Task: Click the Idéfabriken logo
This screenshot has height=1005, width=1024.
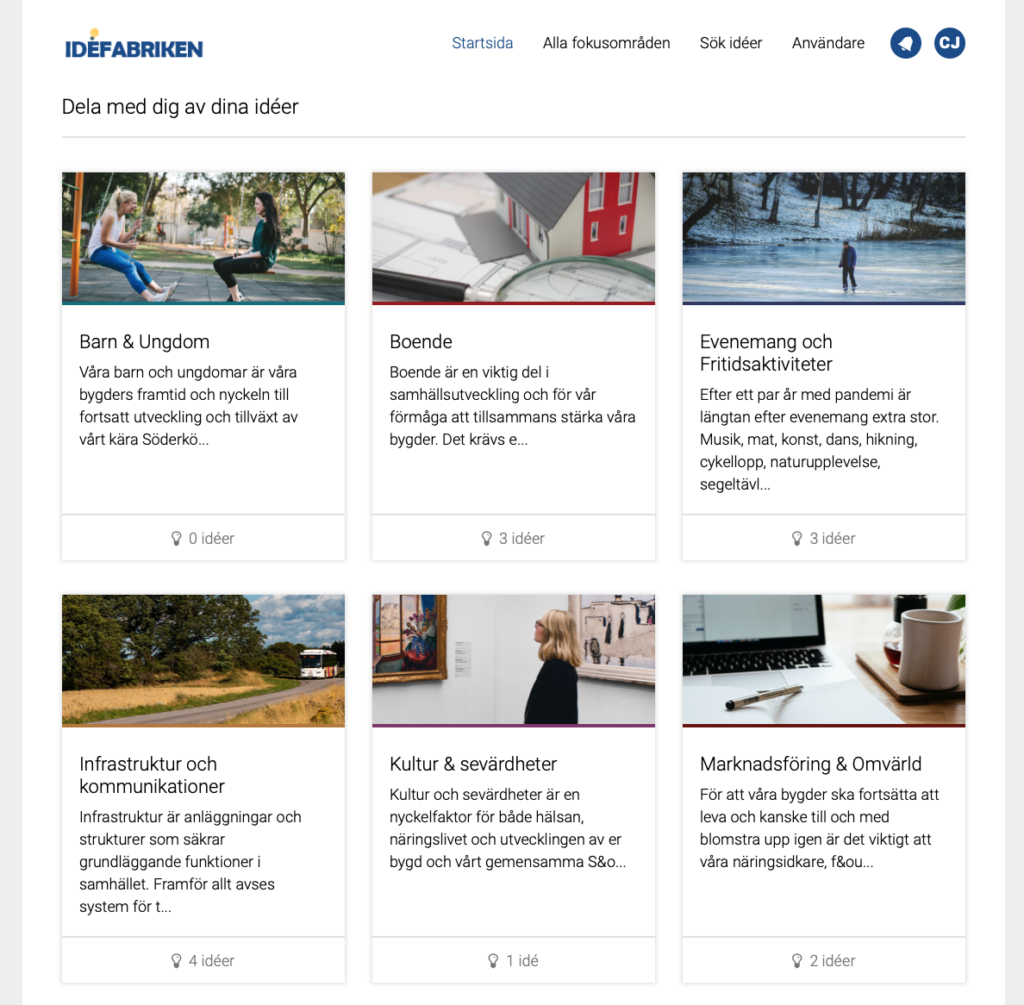Action: (x=134, y=44)
